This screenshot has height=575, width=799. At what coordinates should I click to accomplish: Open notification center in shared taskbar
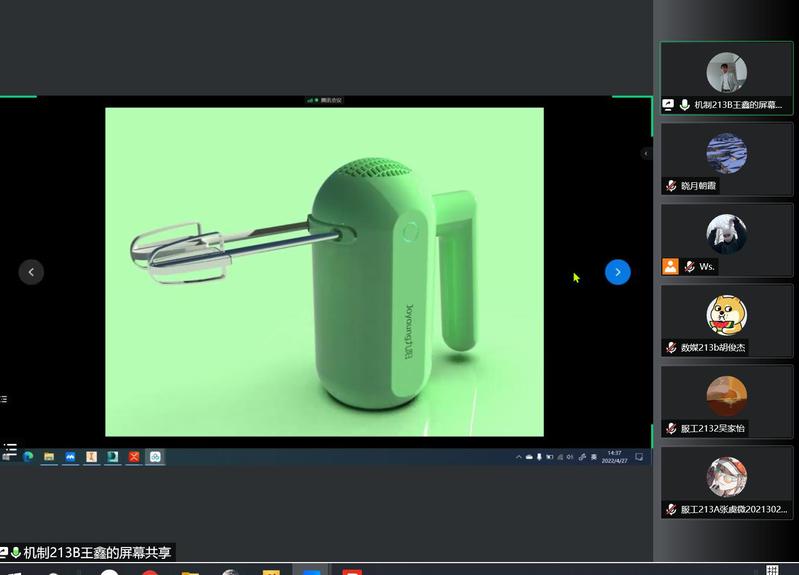point(639,457)
